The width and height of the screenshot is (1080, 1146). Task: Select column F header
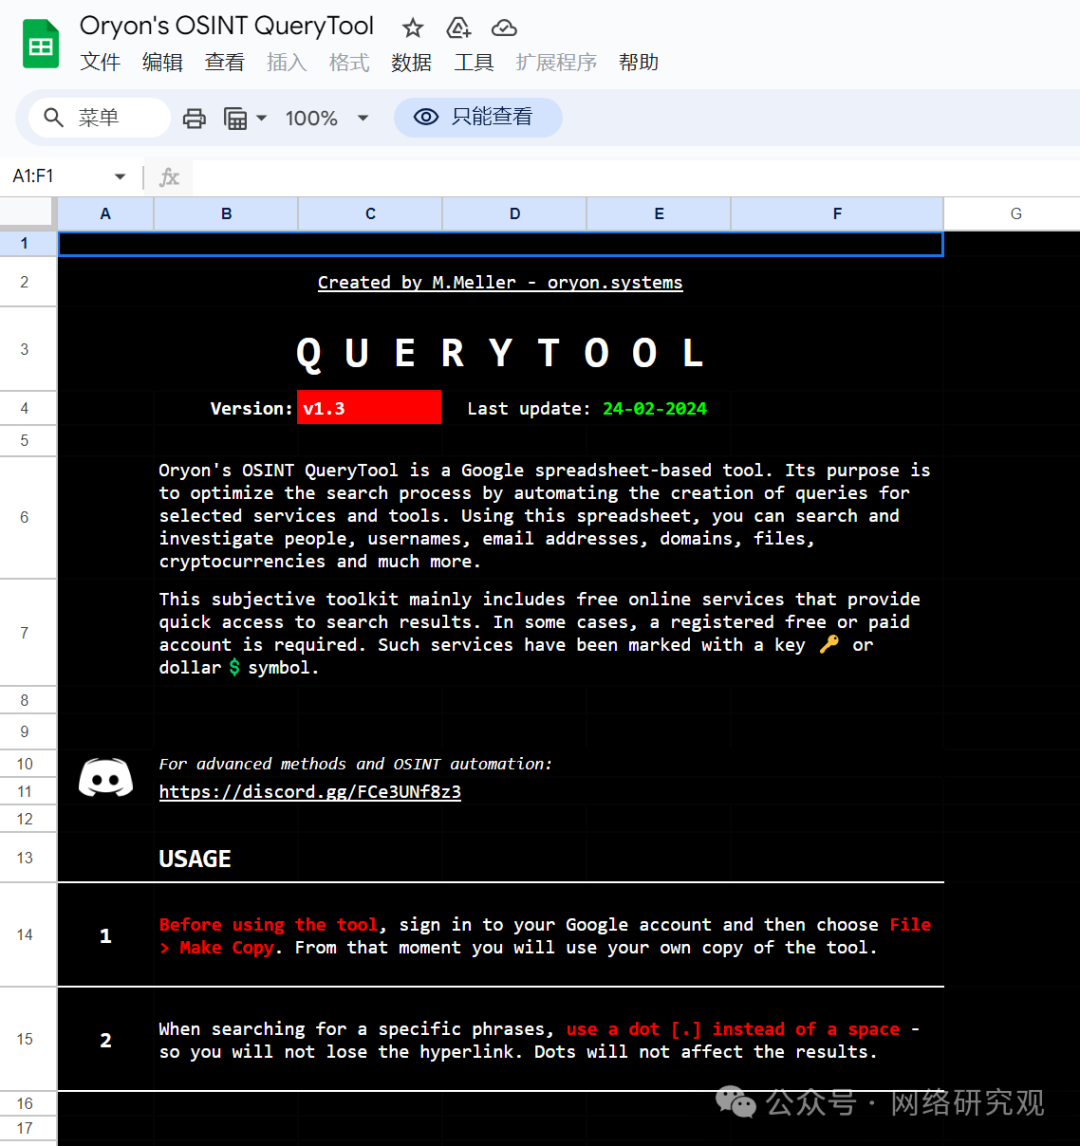pyautogui.click(x=837, y=214)
